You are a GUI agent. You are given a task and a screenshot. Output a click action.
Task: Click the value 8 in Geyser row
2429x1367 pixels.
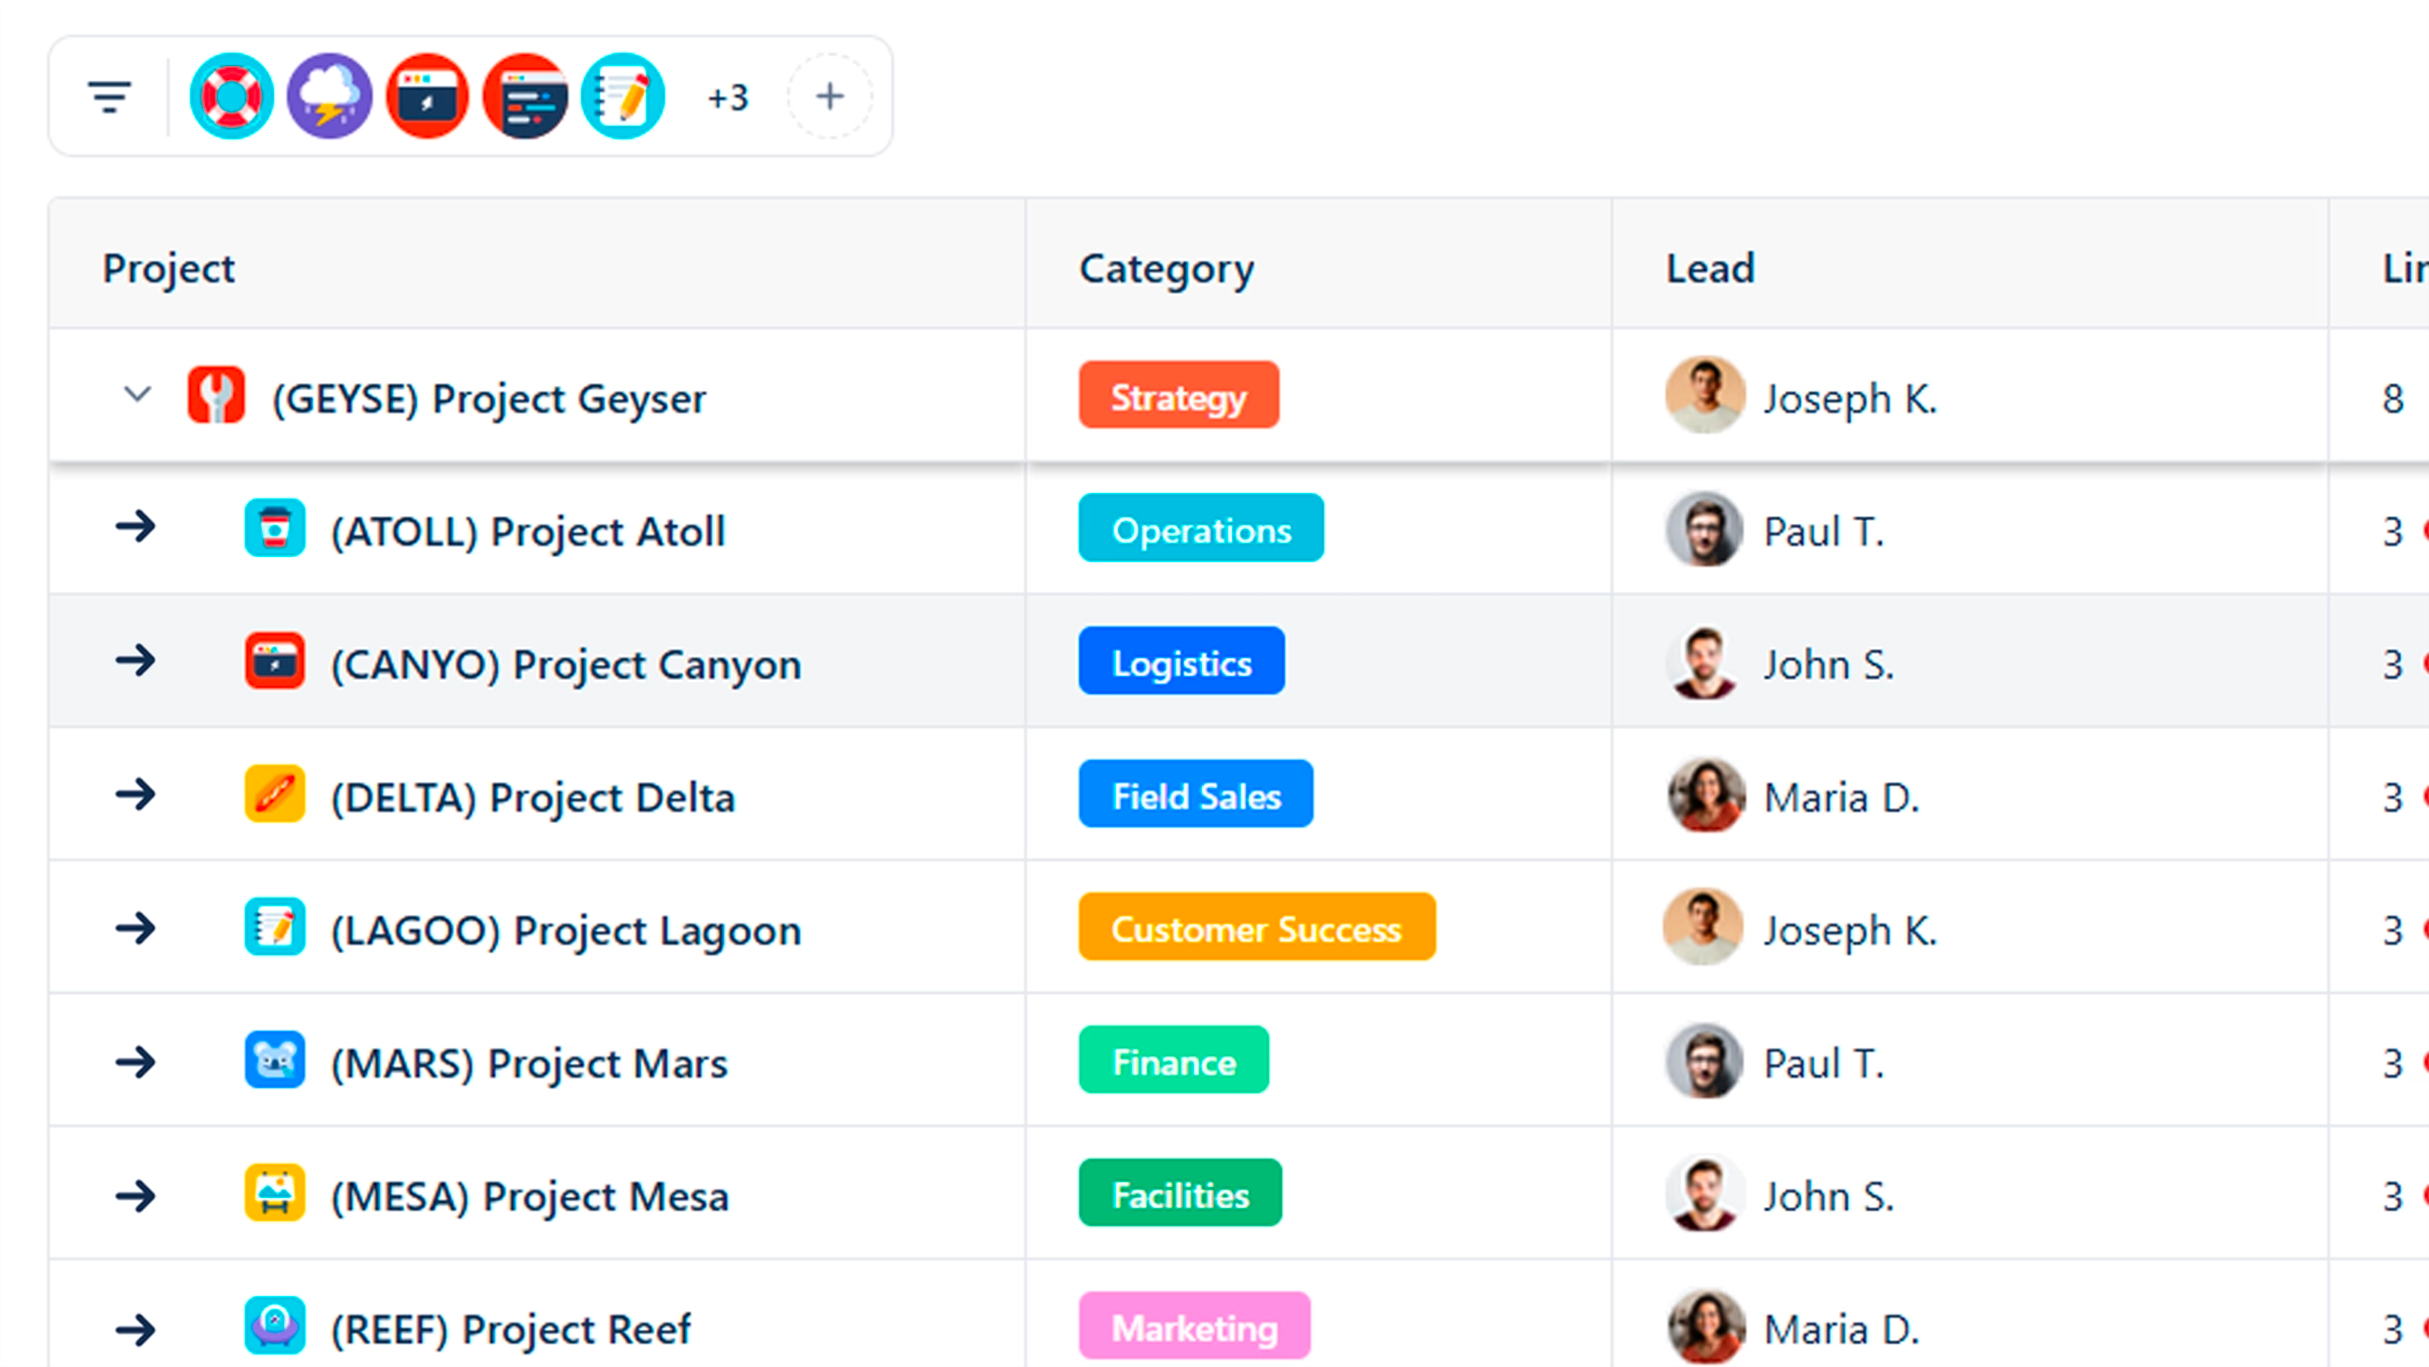(2392, 399)
